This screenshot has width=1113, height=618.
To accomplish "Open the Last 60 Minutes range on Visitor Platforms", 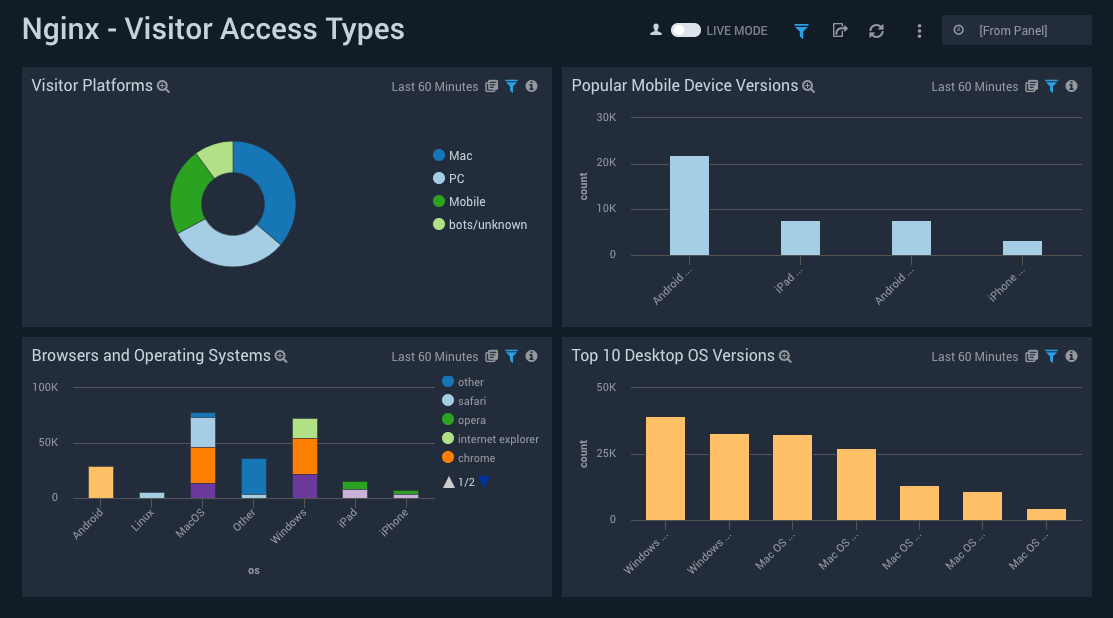I will click(x=434, y=87).
